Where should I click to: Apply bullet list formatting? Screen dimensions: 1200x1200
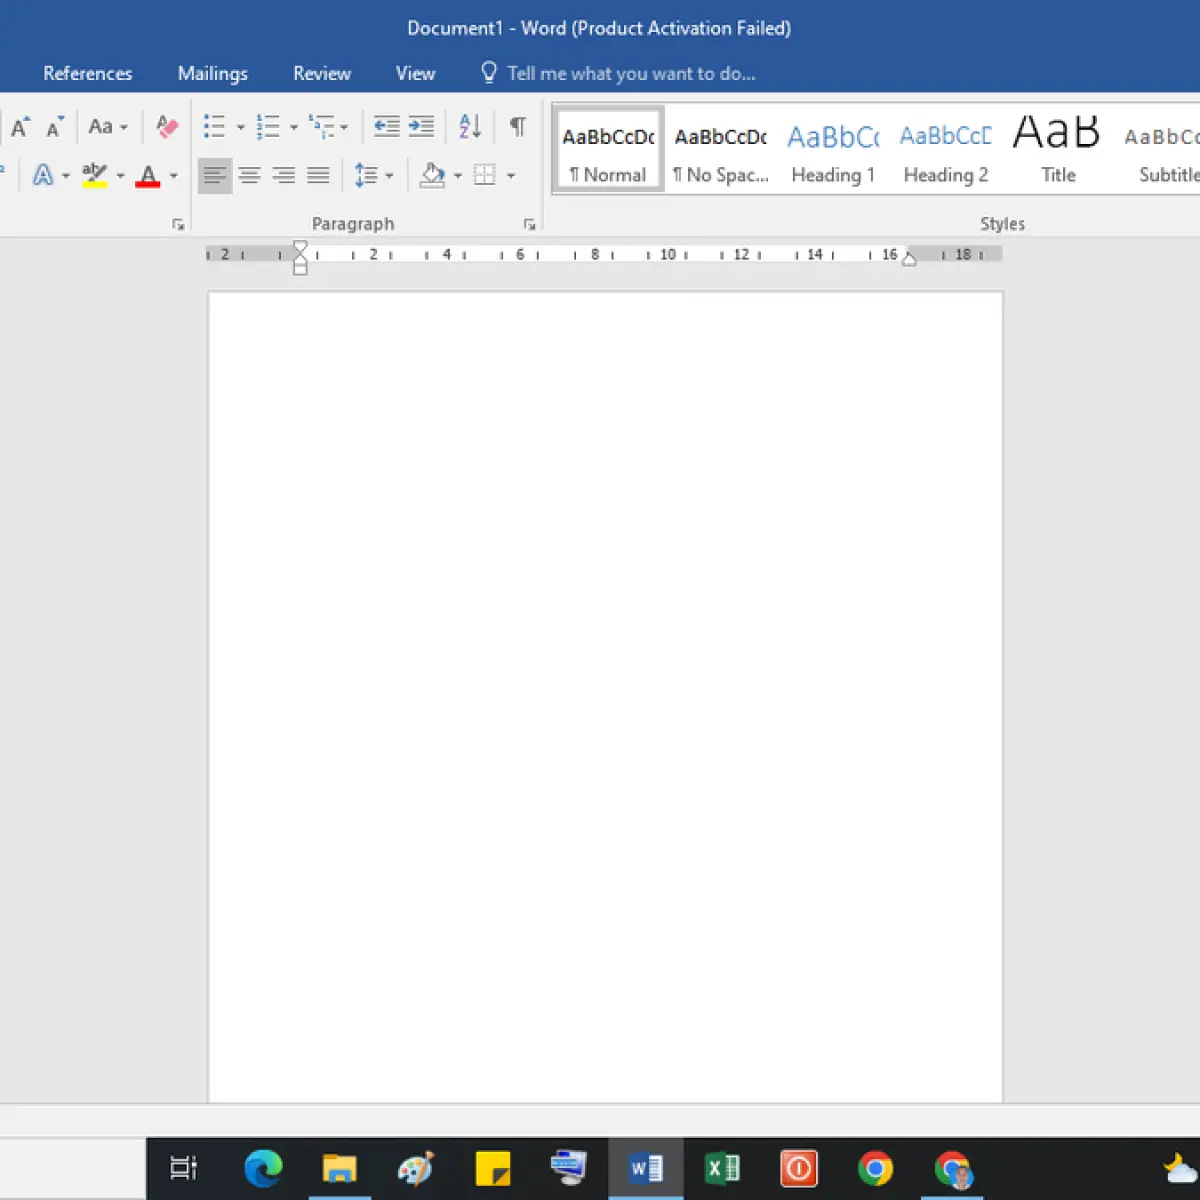[x=214, y=126]
